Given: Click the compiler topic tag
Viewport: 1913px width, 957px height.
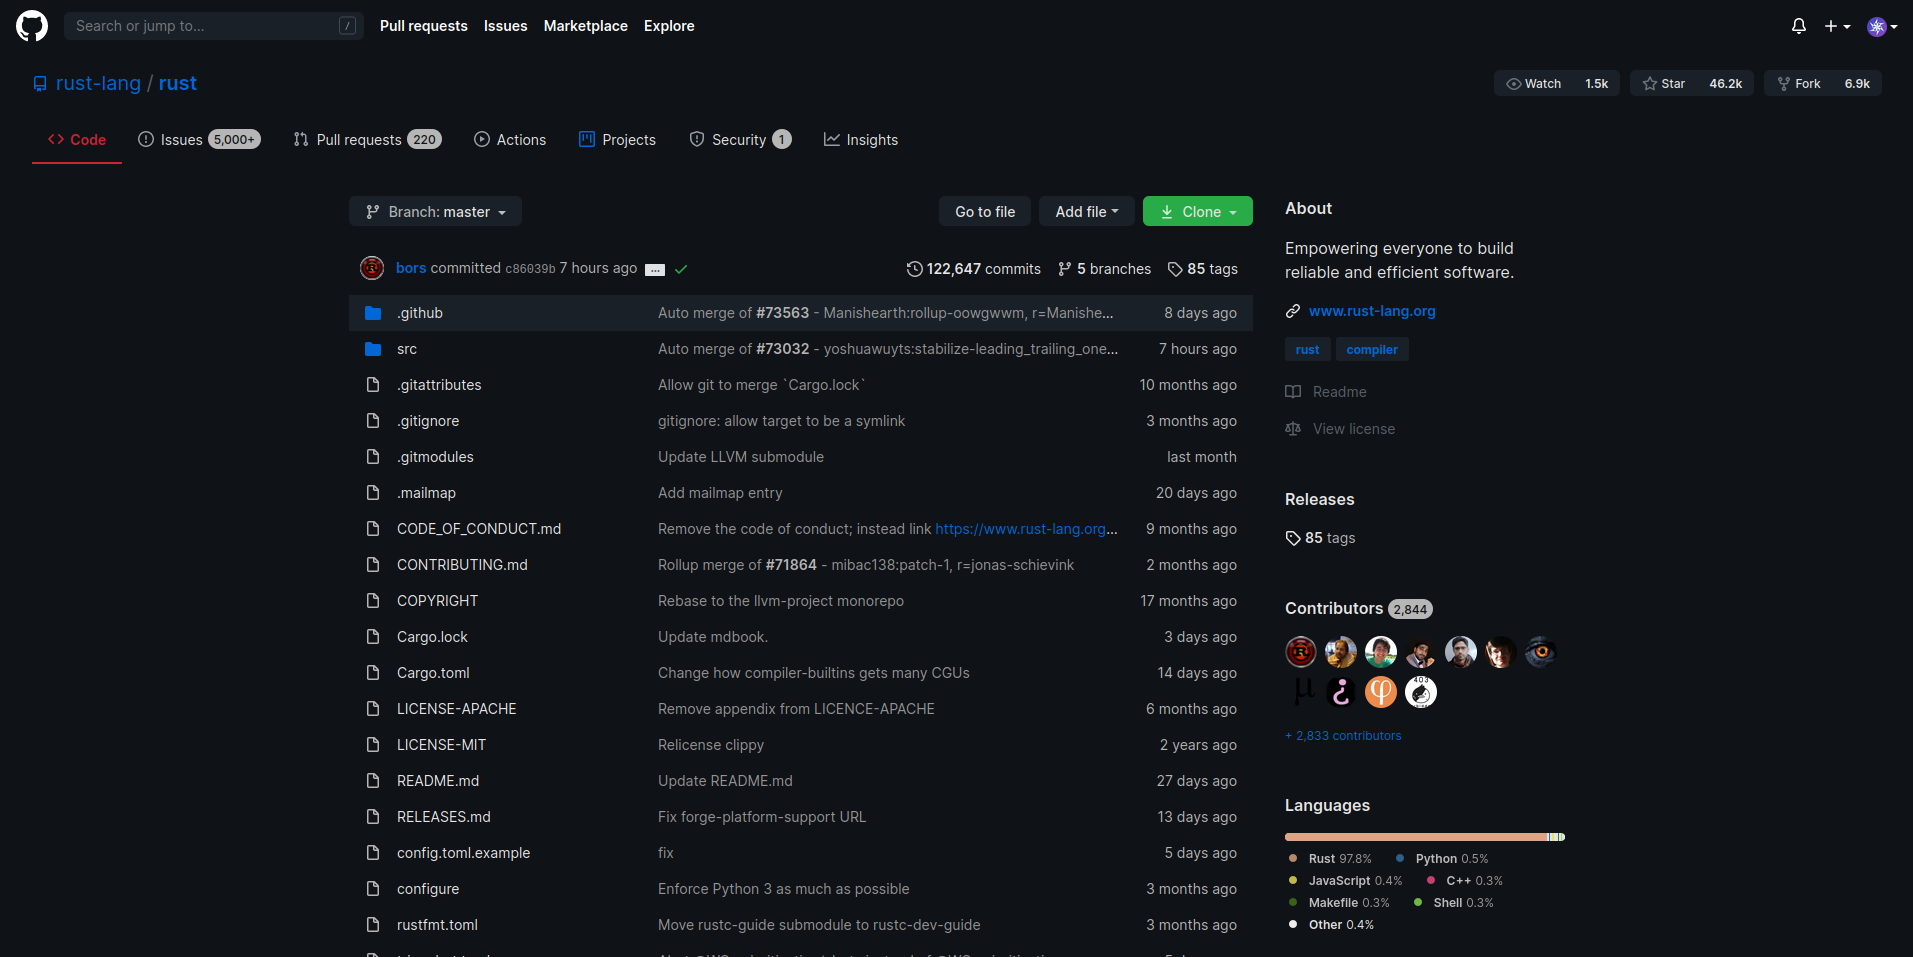Looking at the screenshot, I should click(1372, 349).
